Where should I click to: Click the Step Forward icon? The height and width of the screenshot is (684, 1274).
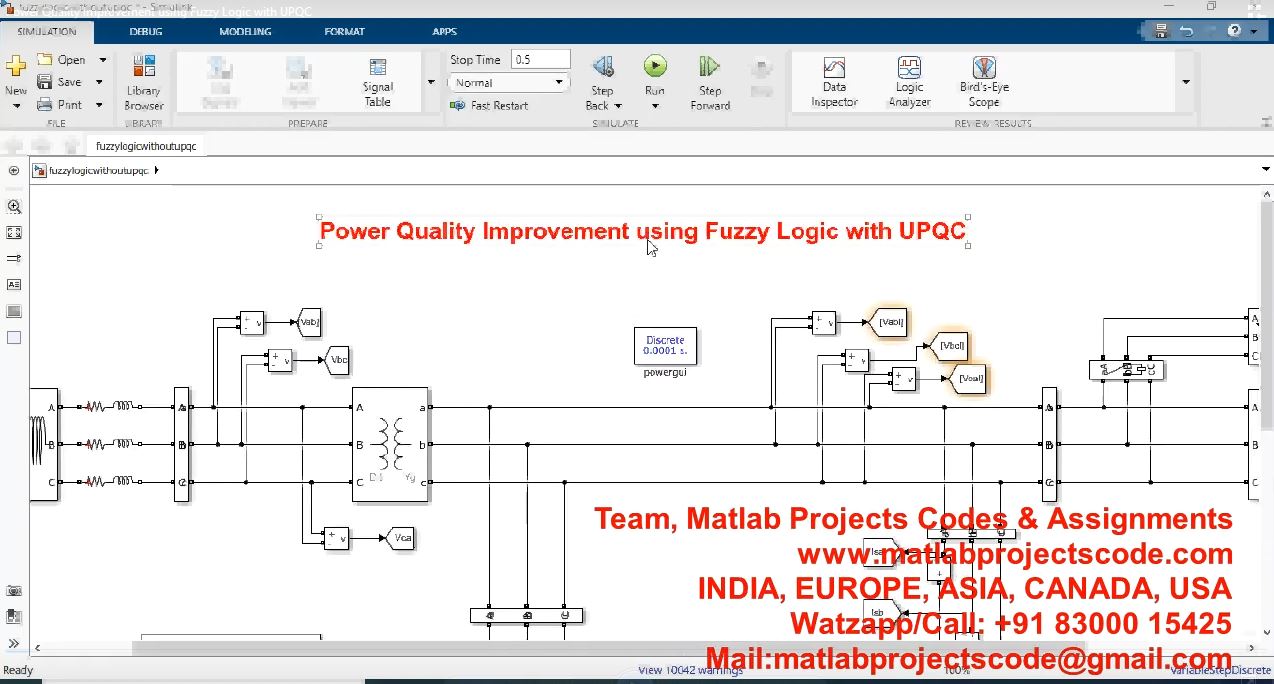(x=710, y=82)
